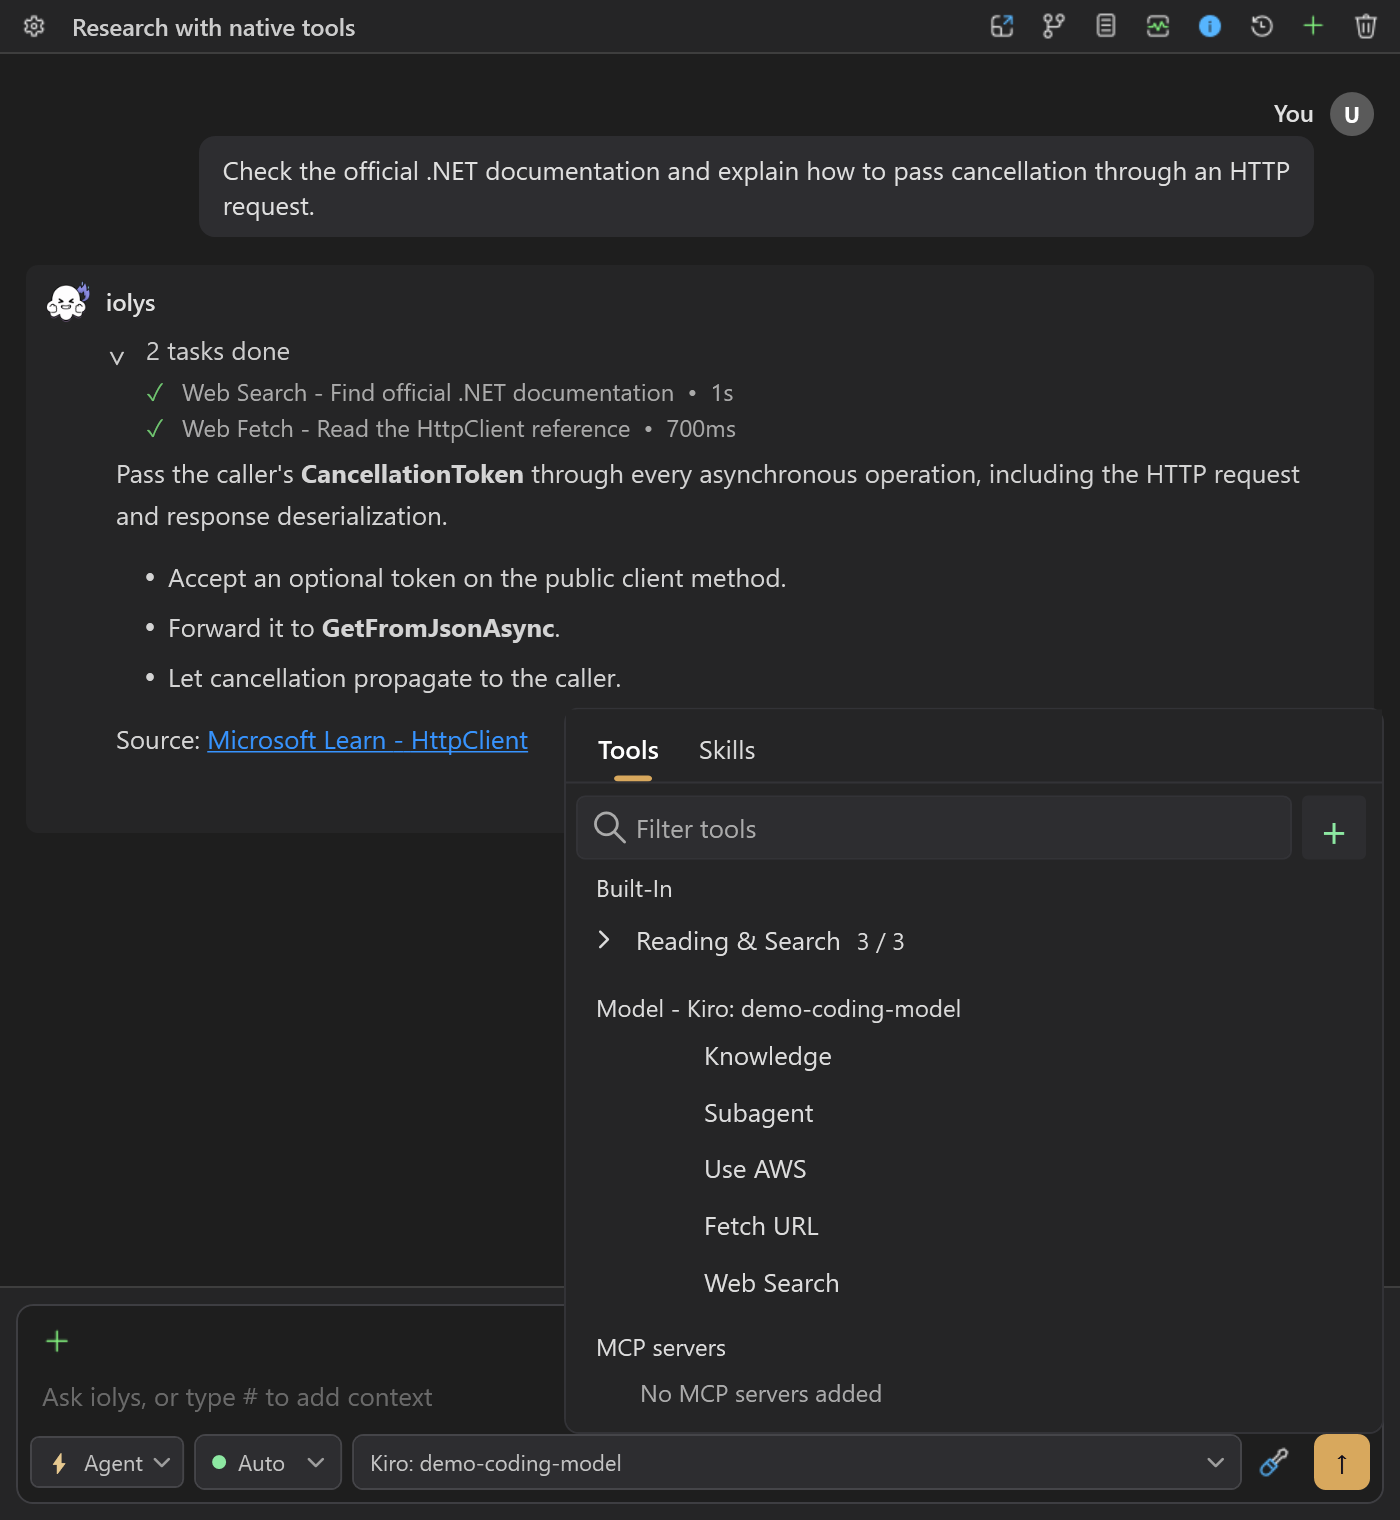Toggle the Use AWS tool
This screenshot has width=1400, height=1520.
pyautogui.click(x=755, y=1169)
